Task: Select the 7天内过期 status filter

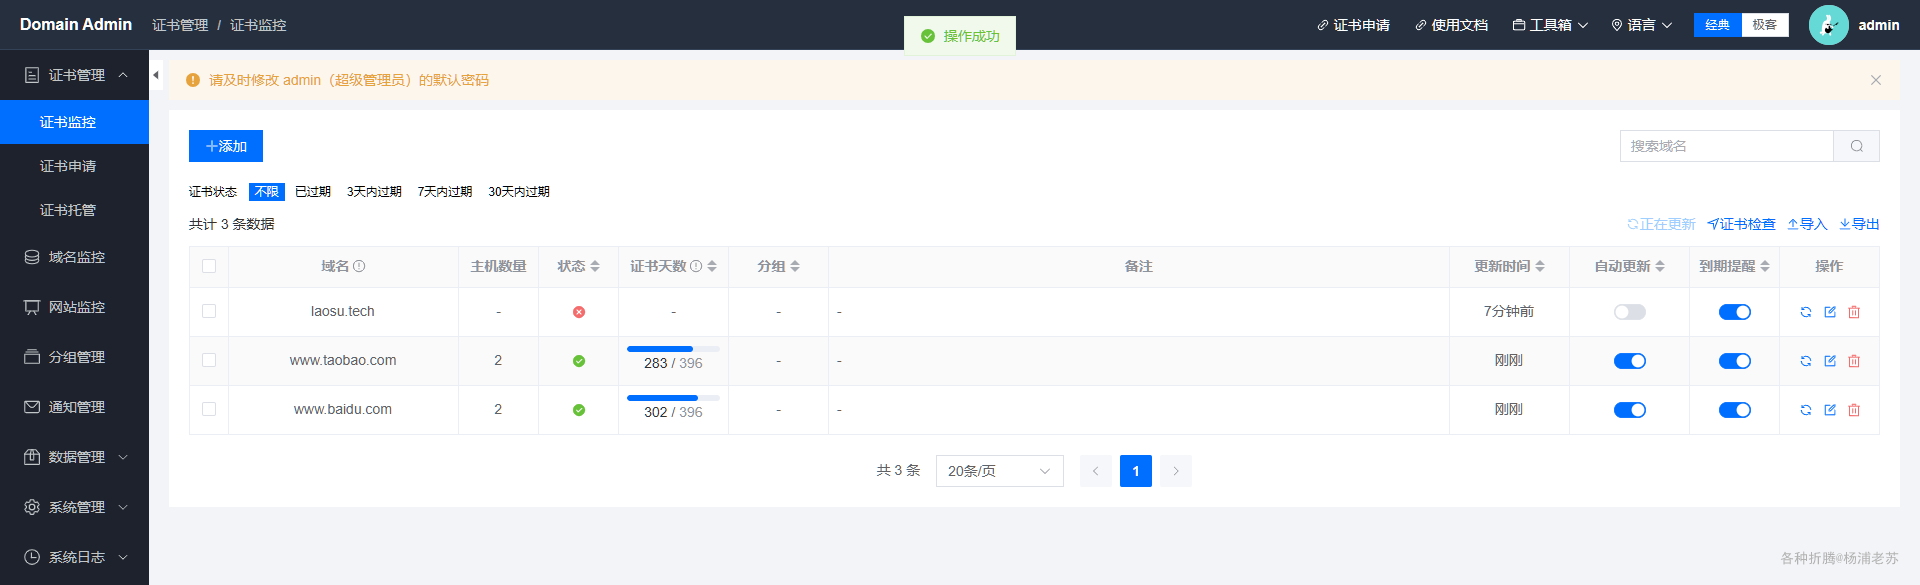Action: (445, 192)
